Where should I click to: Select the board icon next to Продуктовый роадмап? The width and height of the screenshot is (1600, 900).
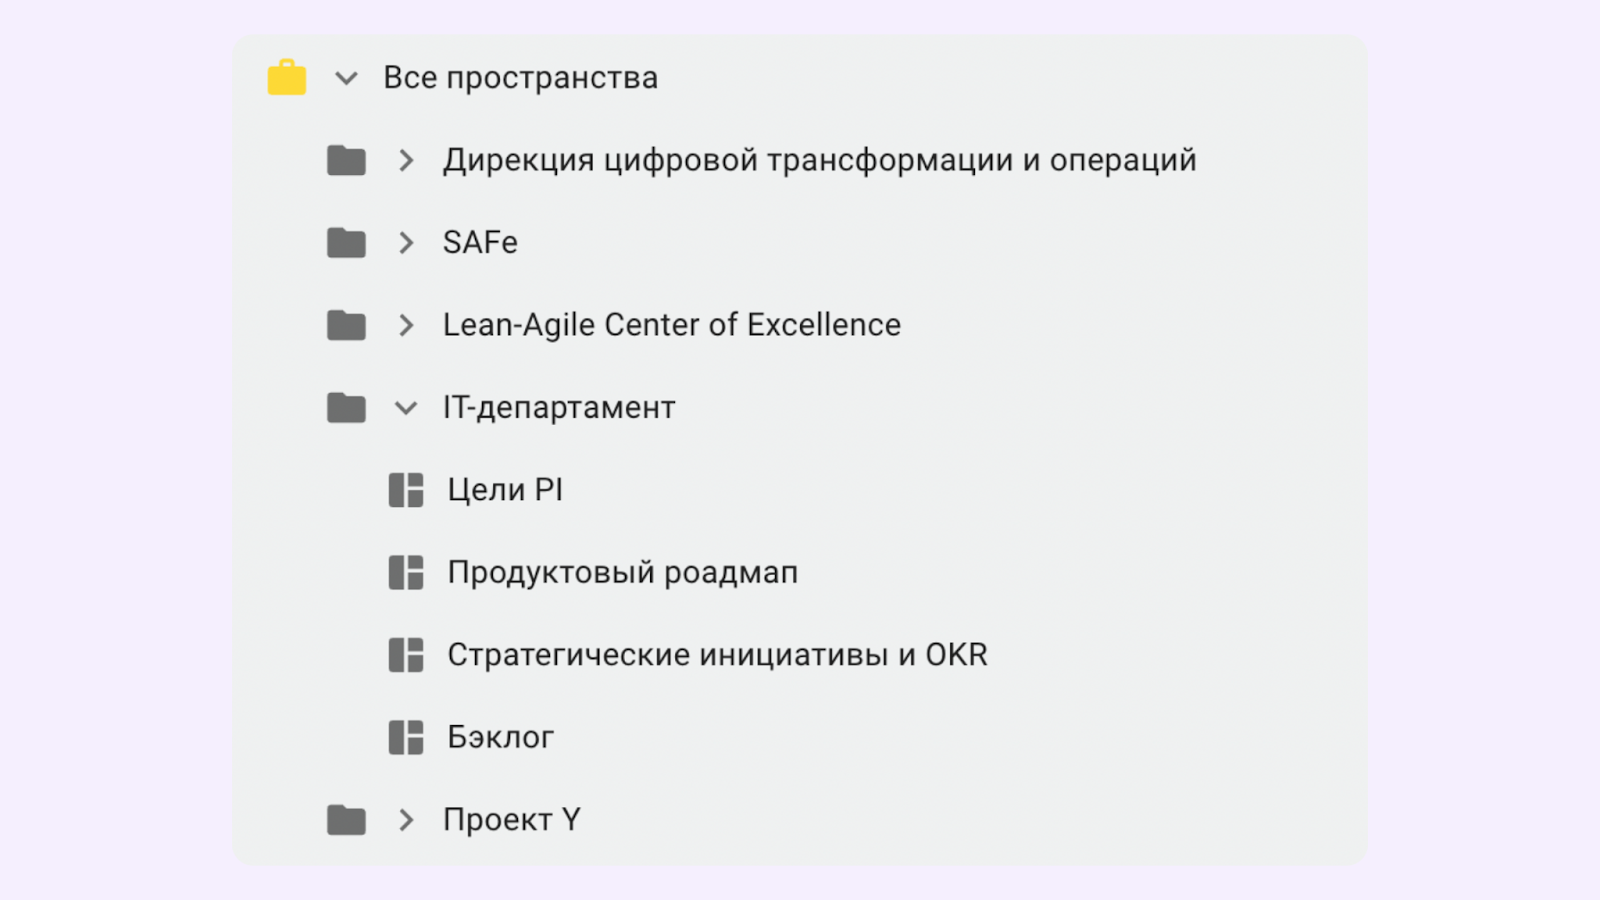405,572
